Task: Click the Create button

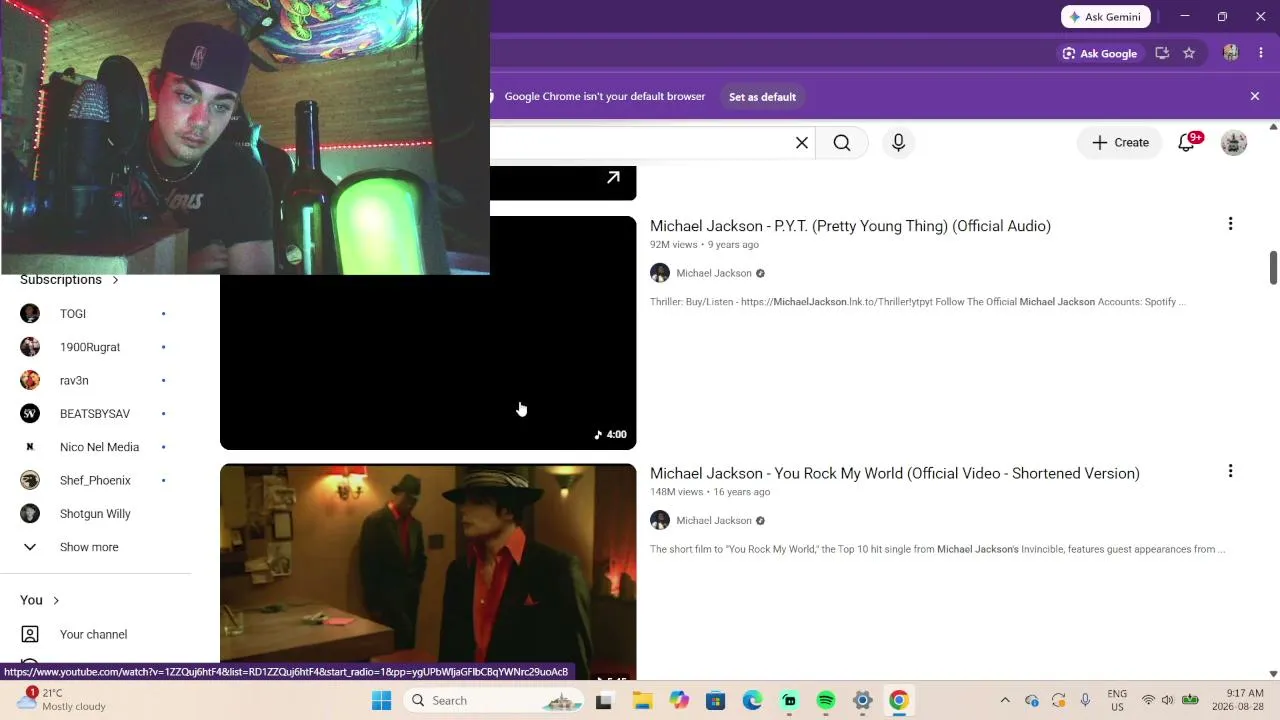Action: click(1120, 142)
